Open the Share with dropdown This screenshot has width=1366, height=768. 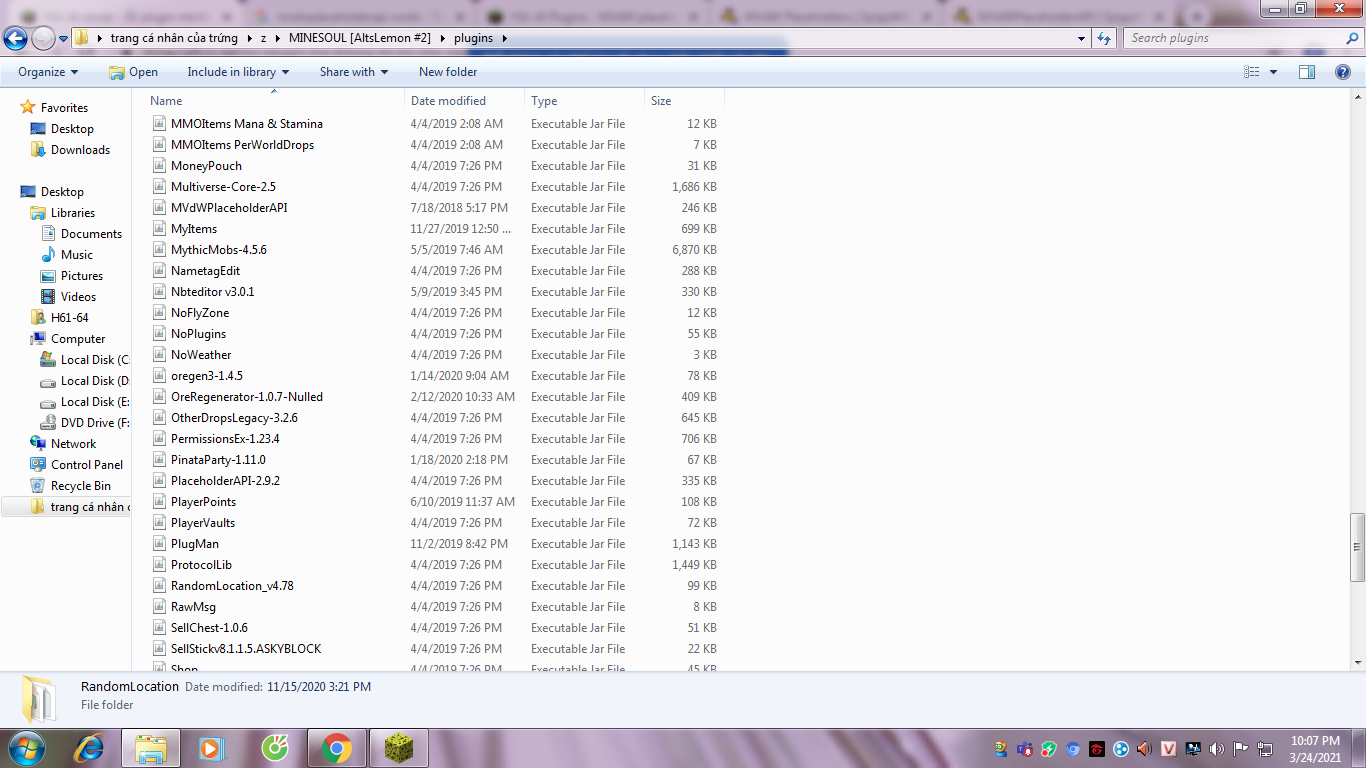coord(354,72)
